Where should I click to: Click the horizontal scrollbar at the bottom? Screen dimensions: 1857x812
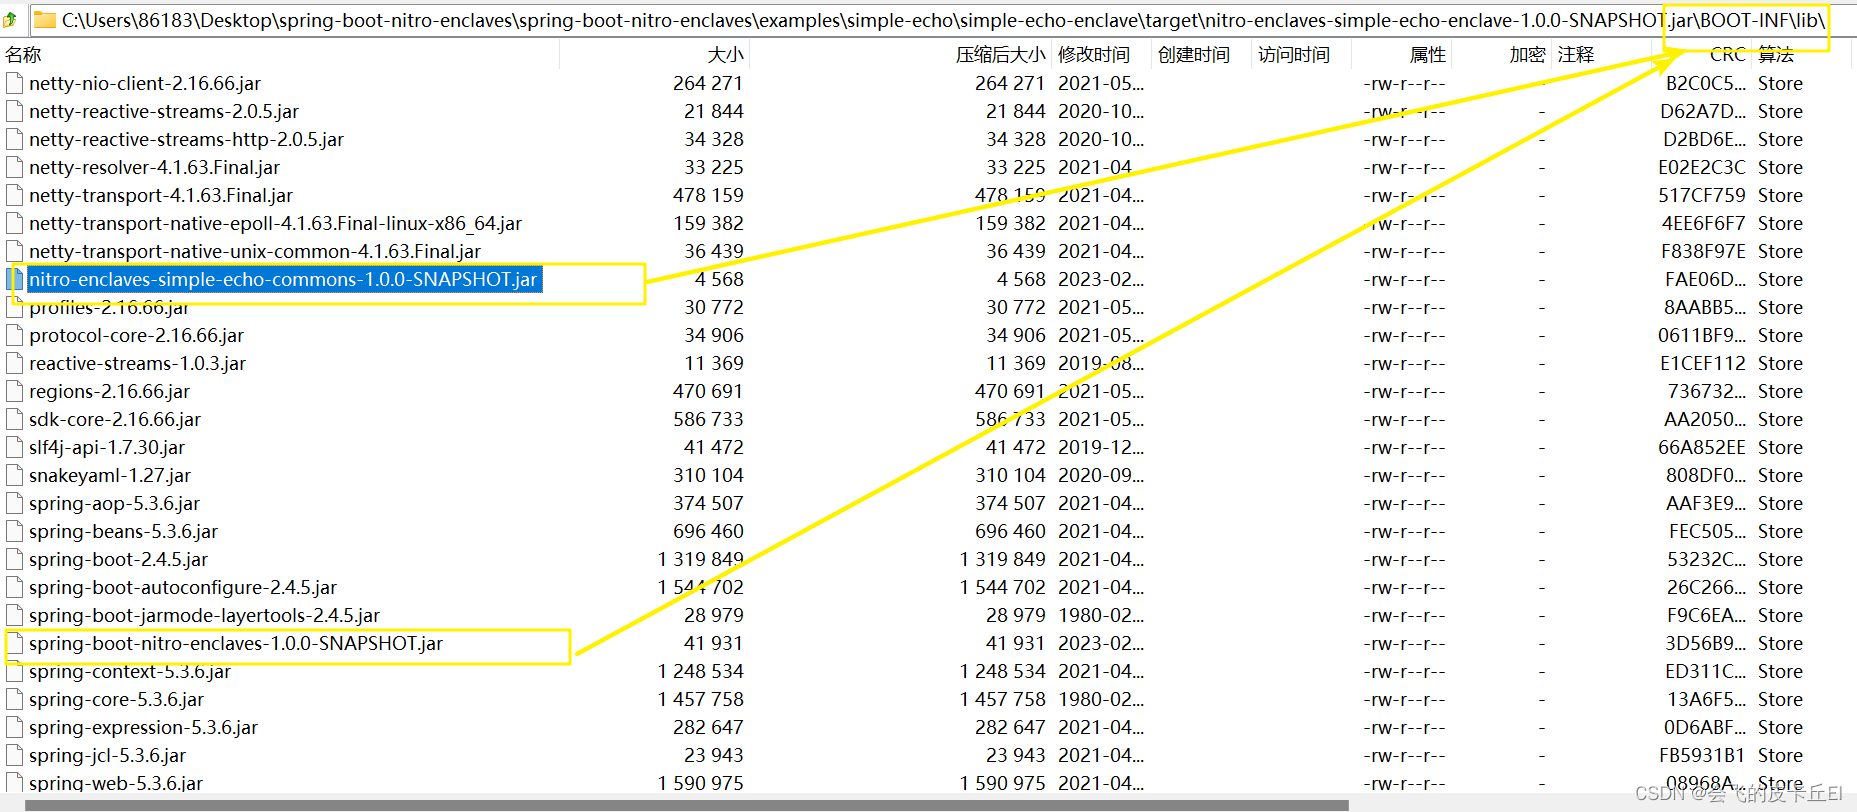(686, 804)
